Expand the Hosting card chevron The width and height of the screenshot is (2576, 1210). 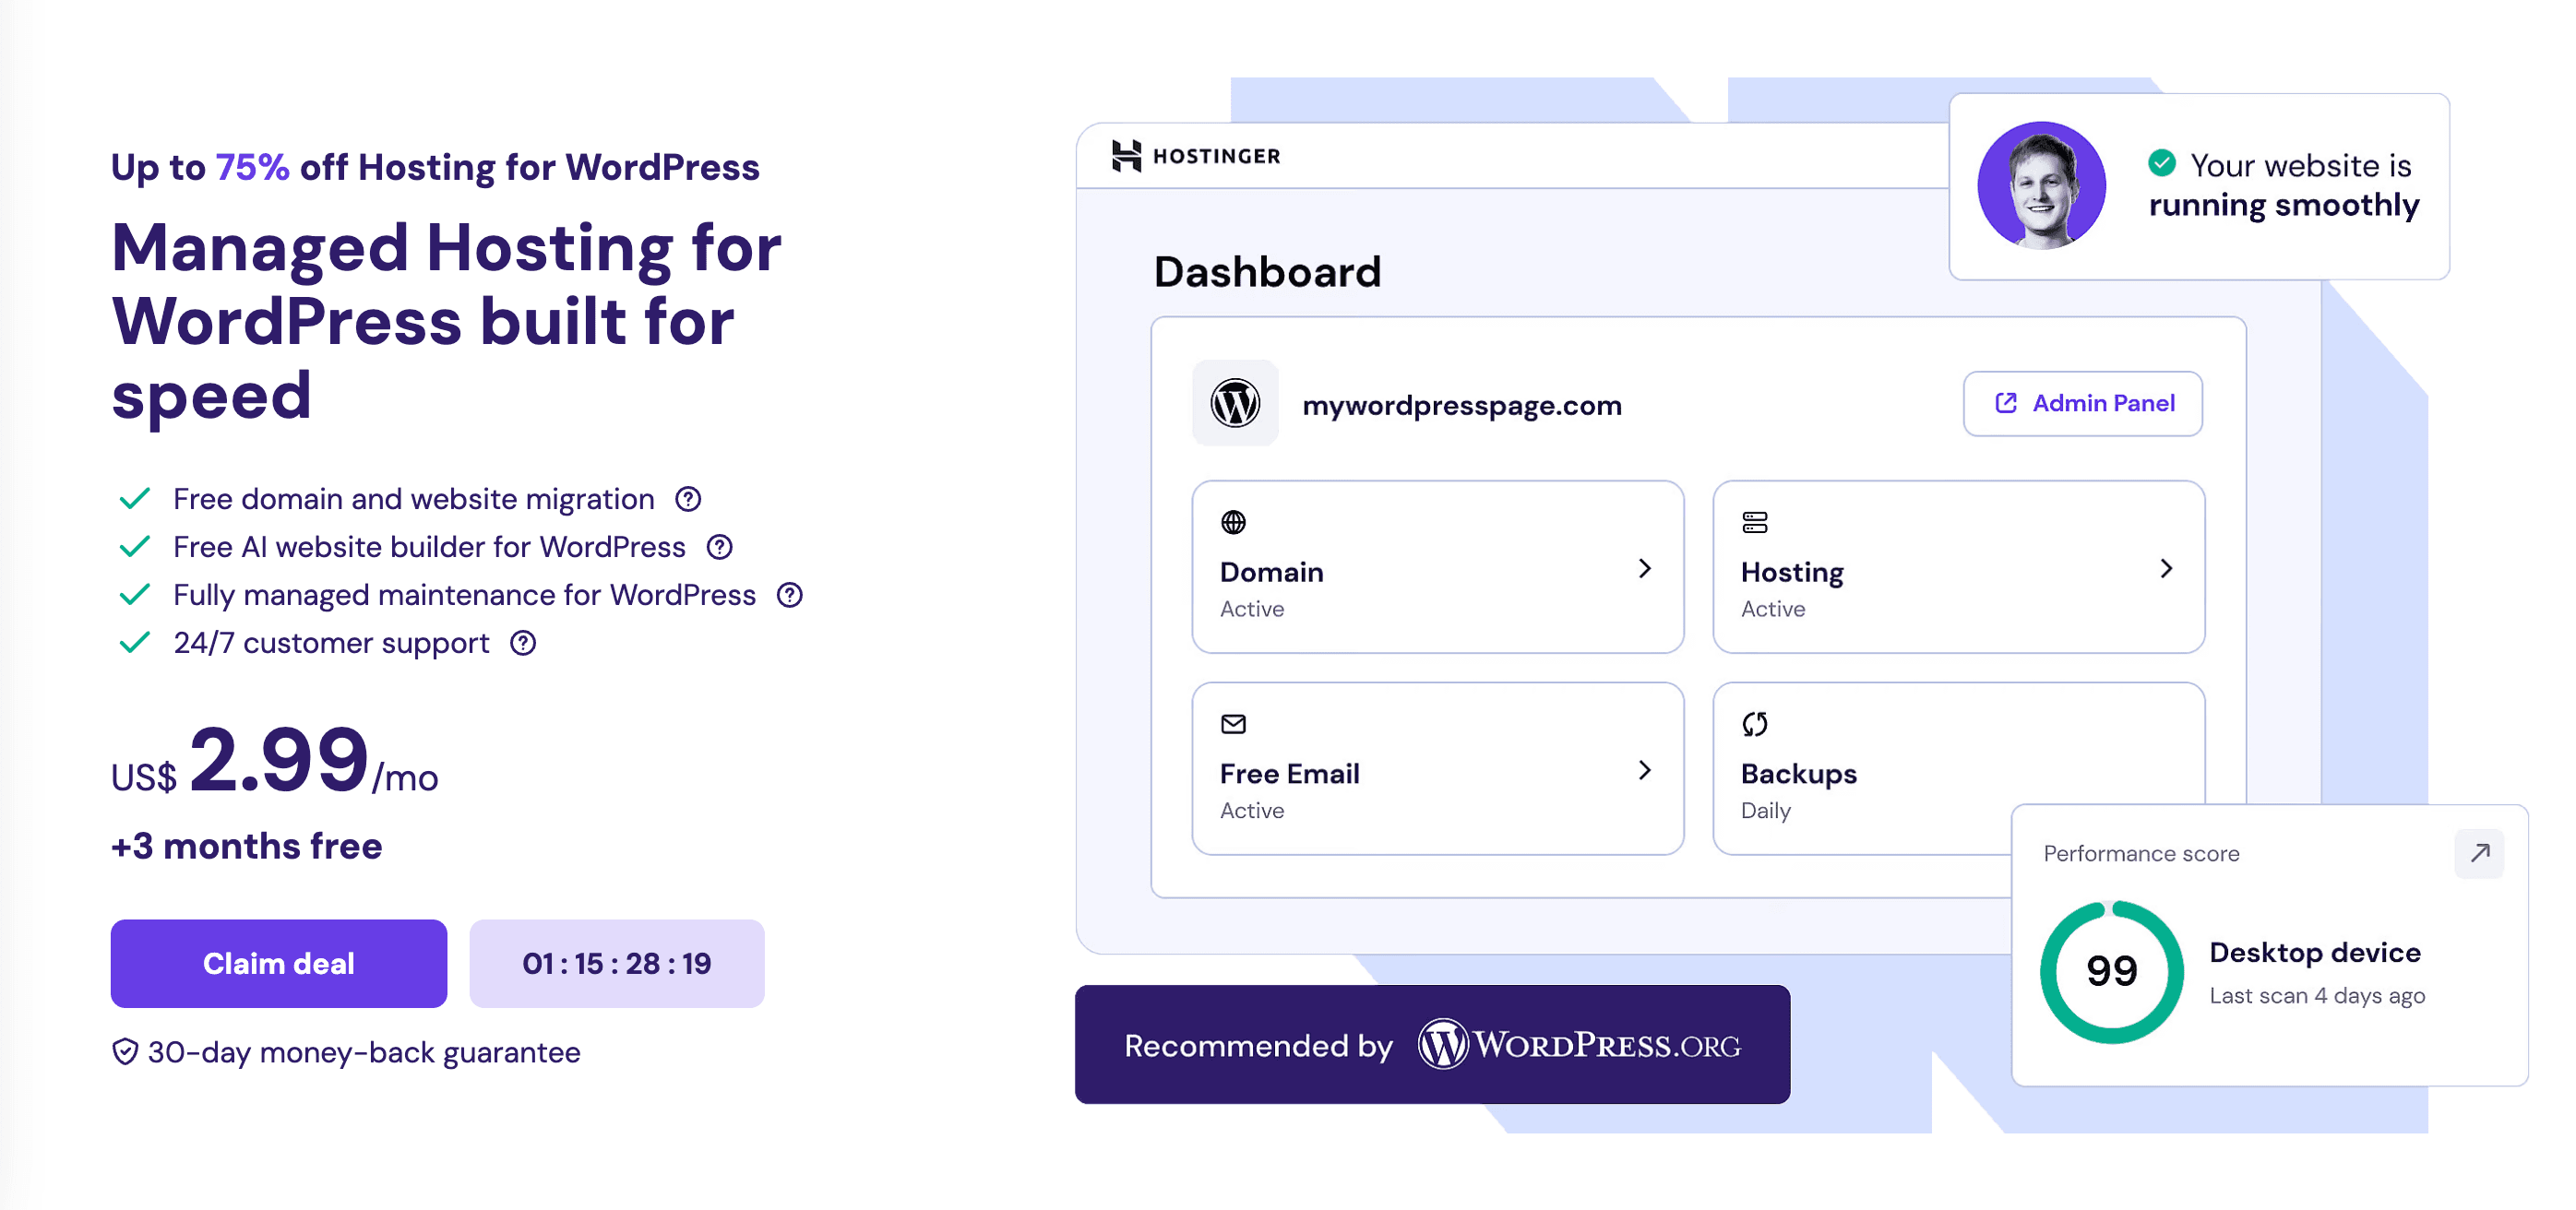[x=2166, y=568]
